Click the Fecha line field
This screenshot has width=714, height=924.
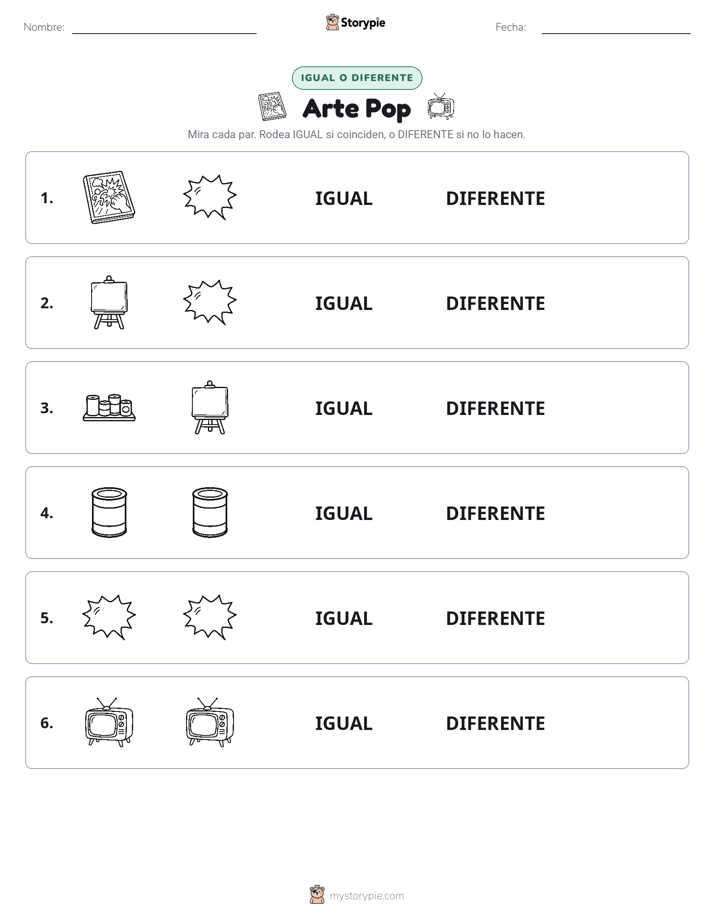[x=616, y=27]
